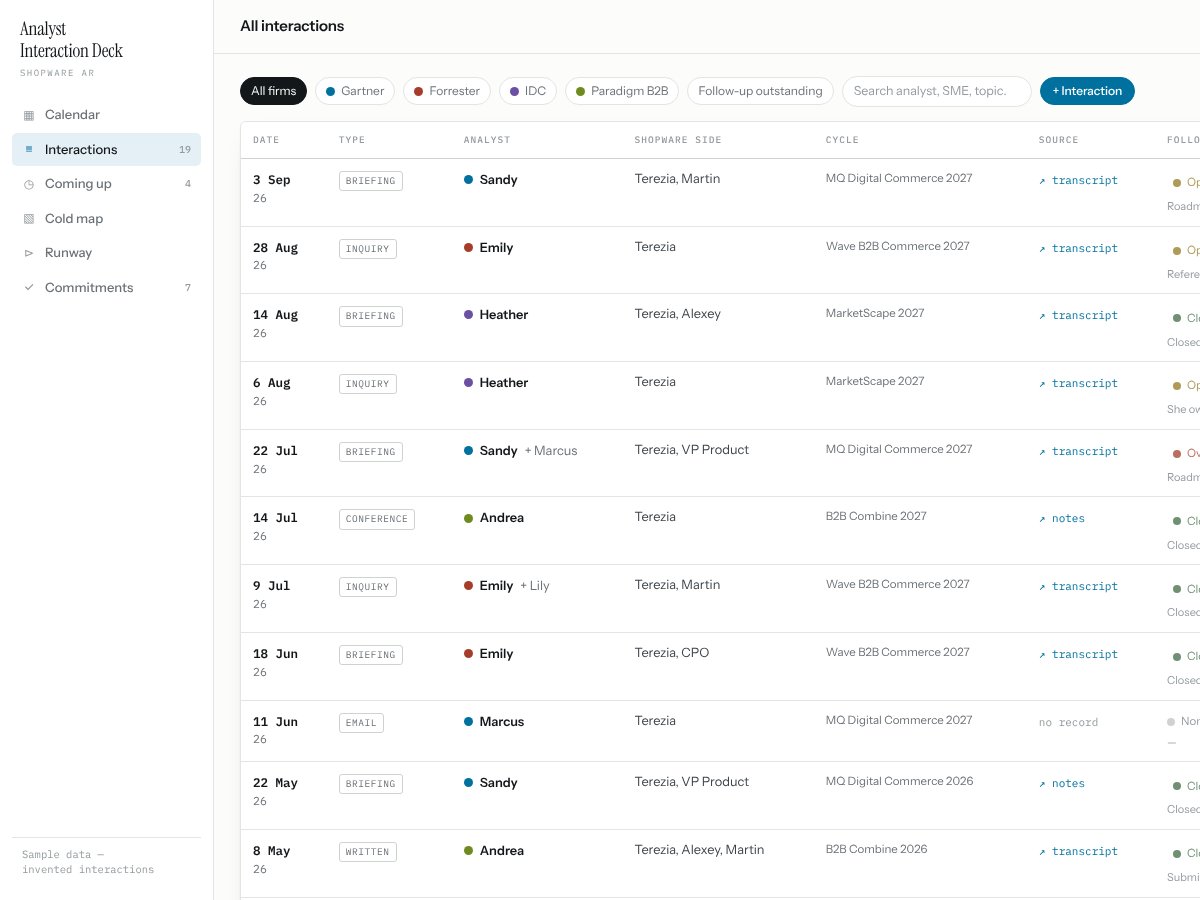Click the 11 Jun date cell

(275, 730)
